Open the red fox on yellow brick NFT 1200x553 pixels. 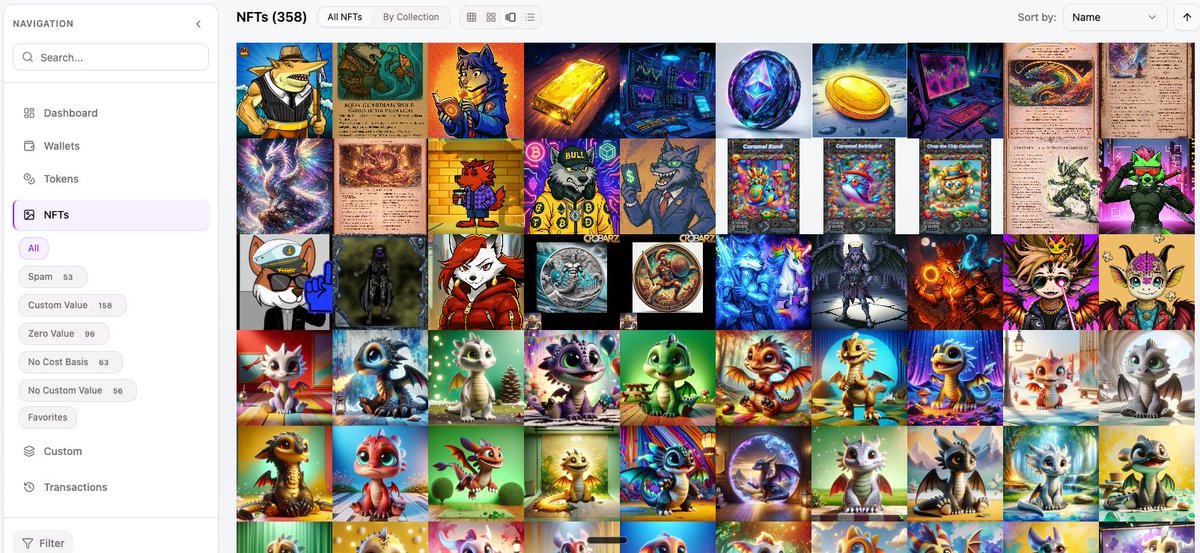[x=476, y=186]
